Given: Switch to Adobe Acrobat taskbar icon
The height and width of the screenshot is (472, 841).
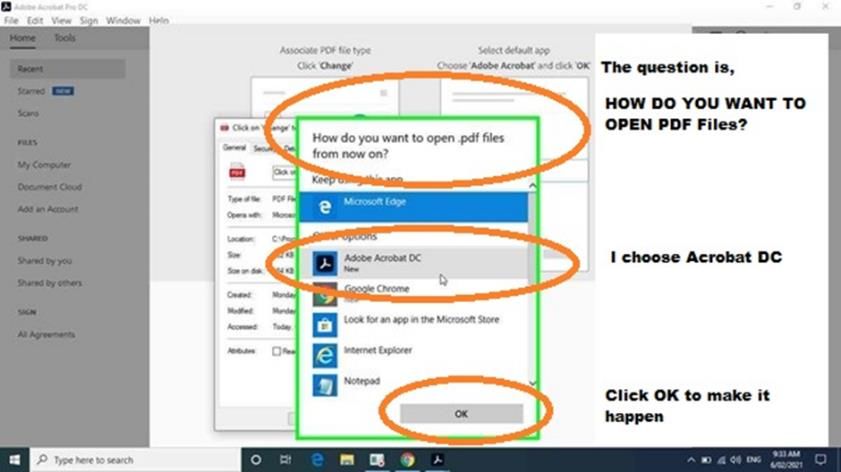Looking at the screenshot, I should pyautogui.click(x=438, y=460).
